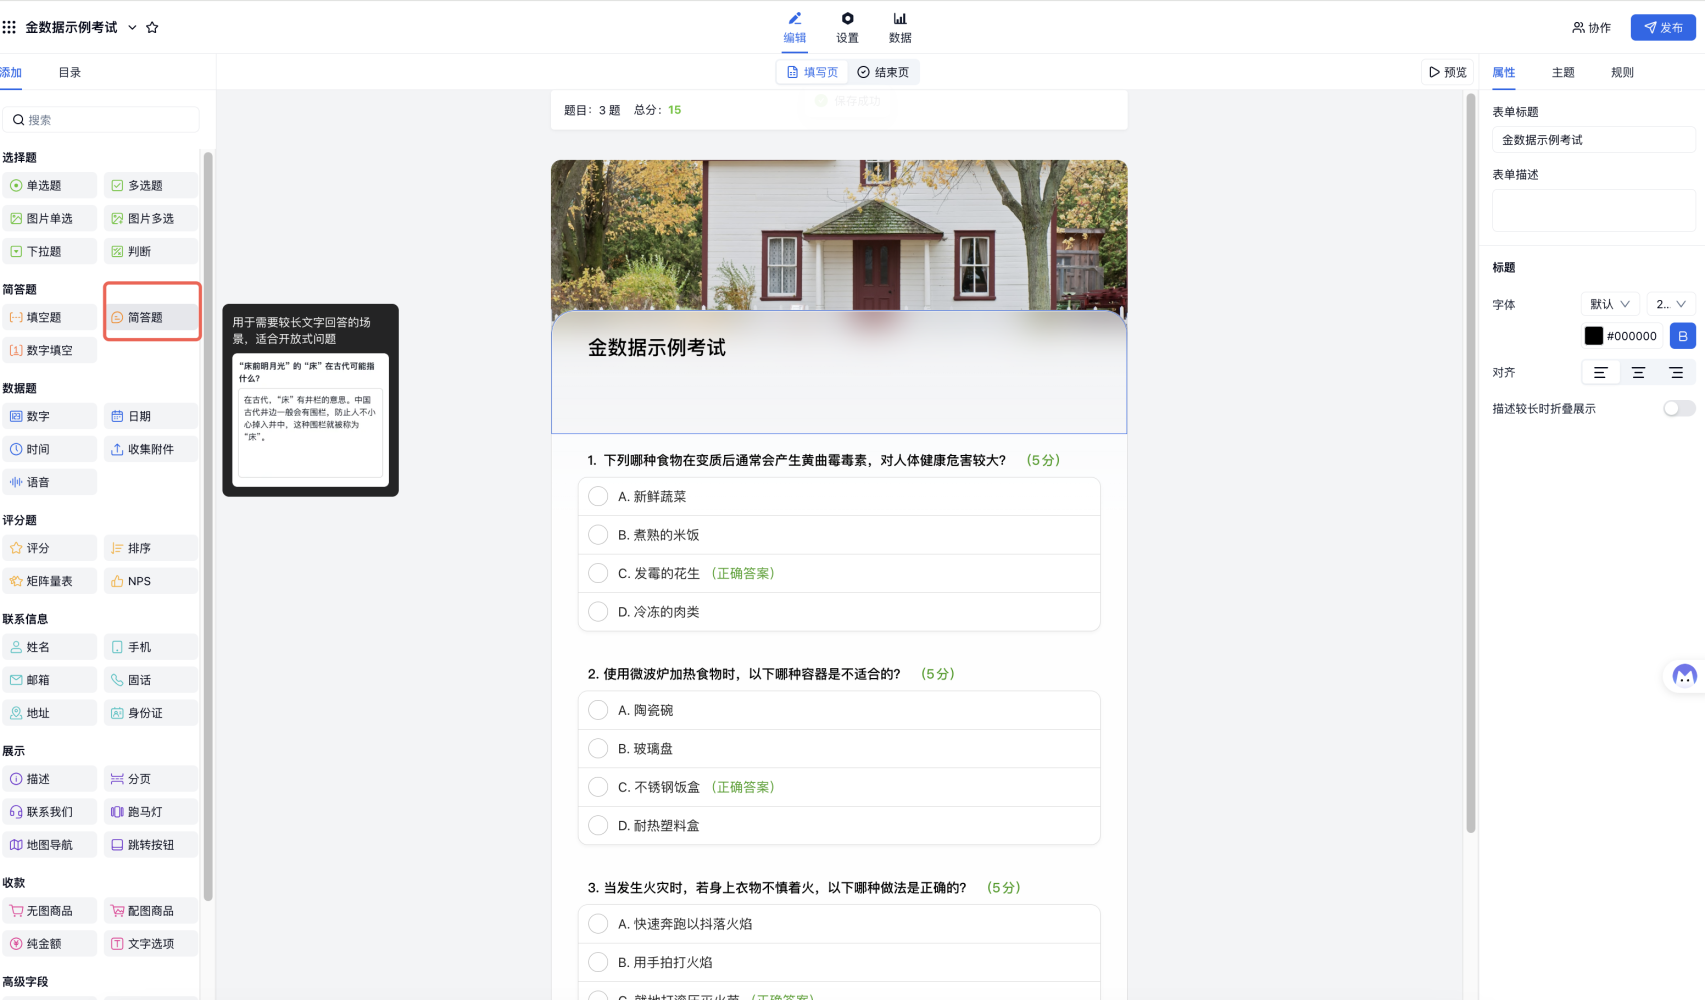Image resolution: width=1705 pixels, height=1000 pixels.
Task: Open the app grid menu icon
Action: [x=9, y=28]
